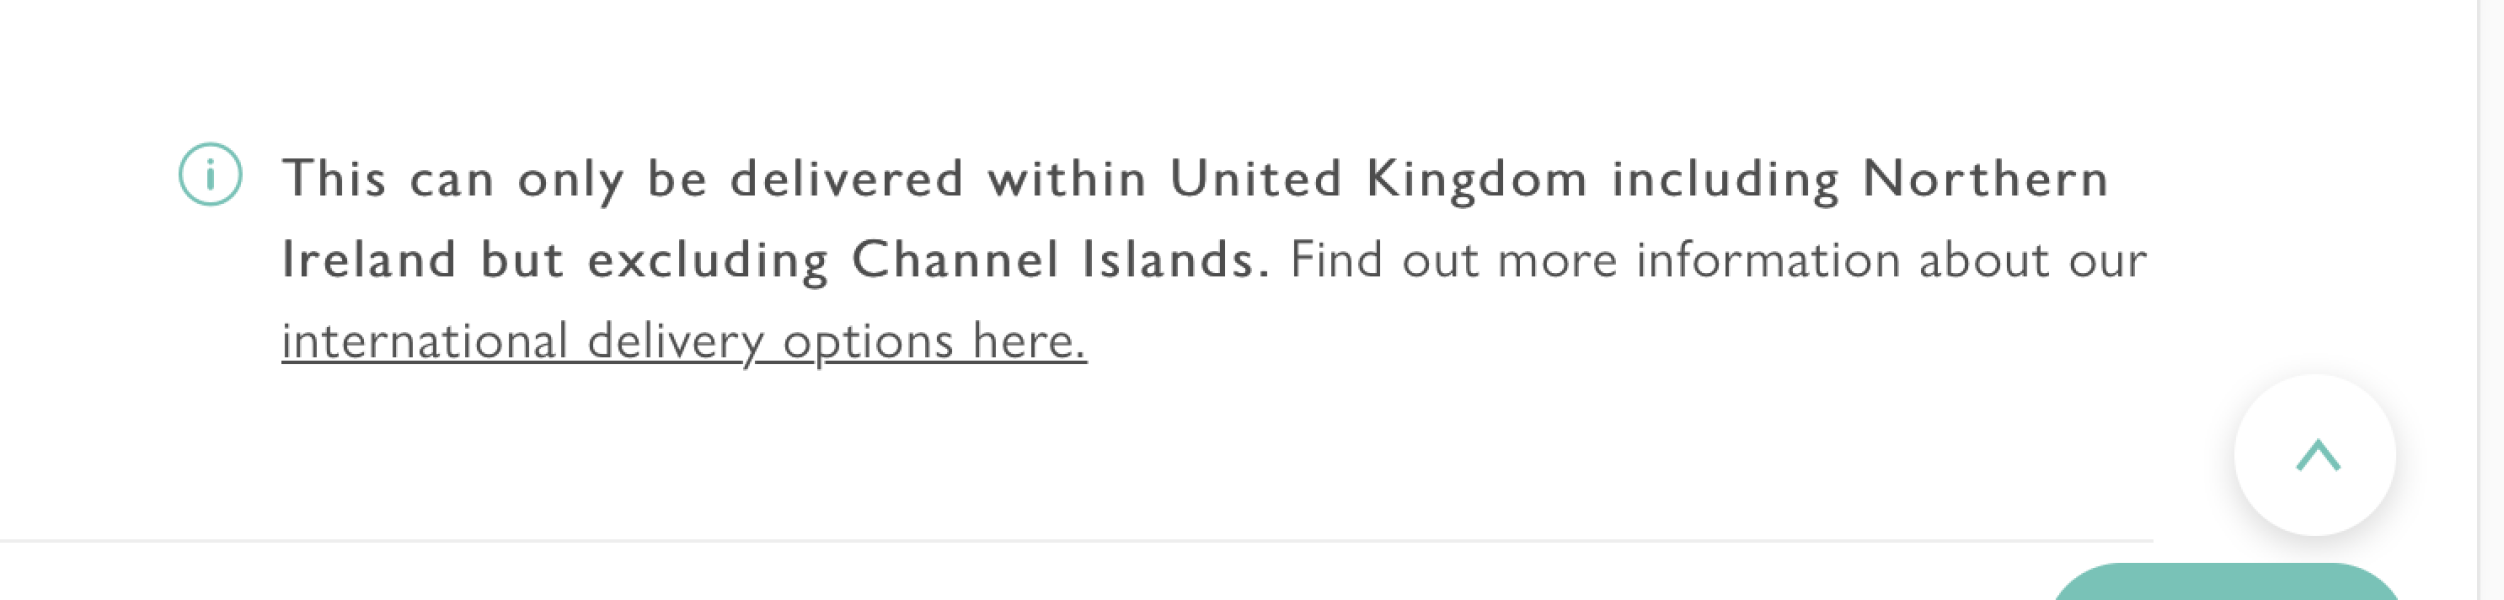Click the words "United Kingdom" in the notice
The image size is (2504, 600).
tap(1377, 180)
